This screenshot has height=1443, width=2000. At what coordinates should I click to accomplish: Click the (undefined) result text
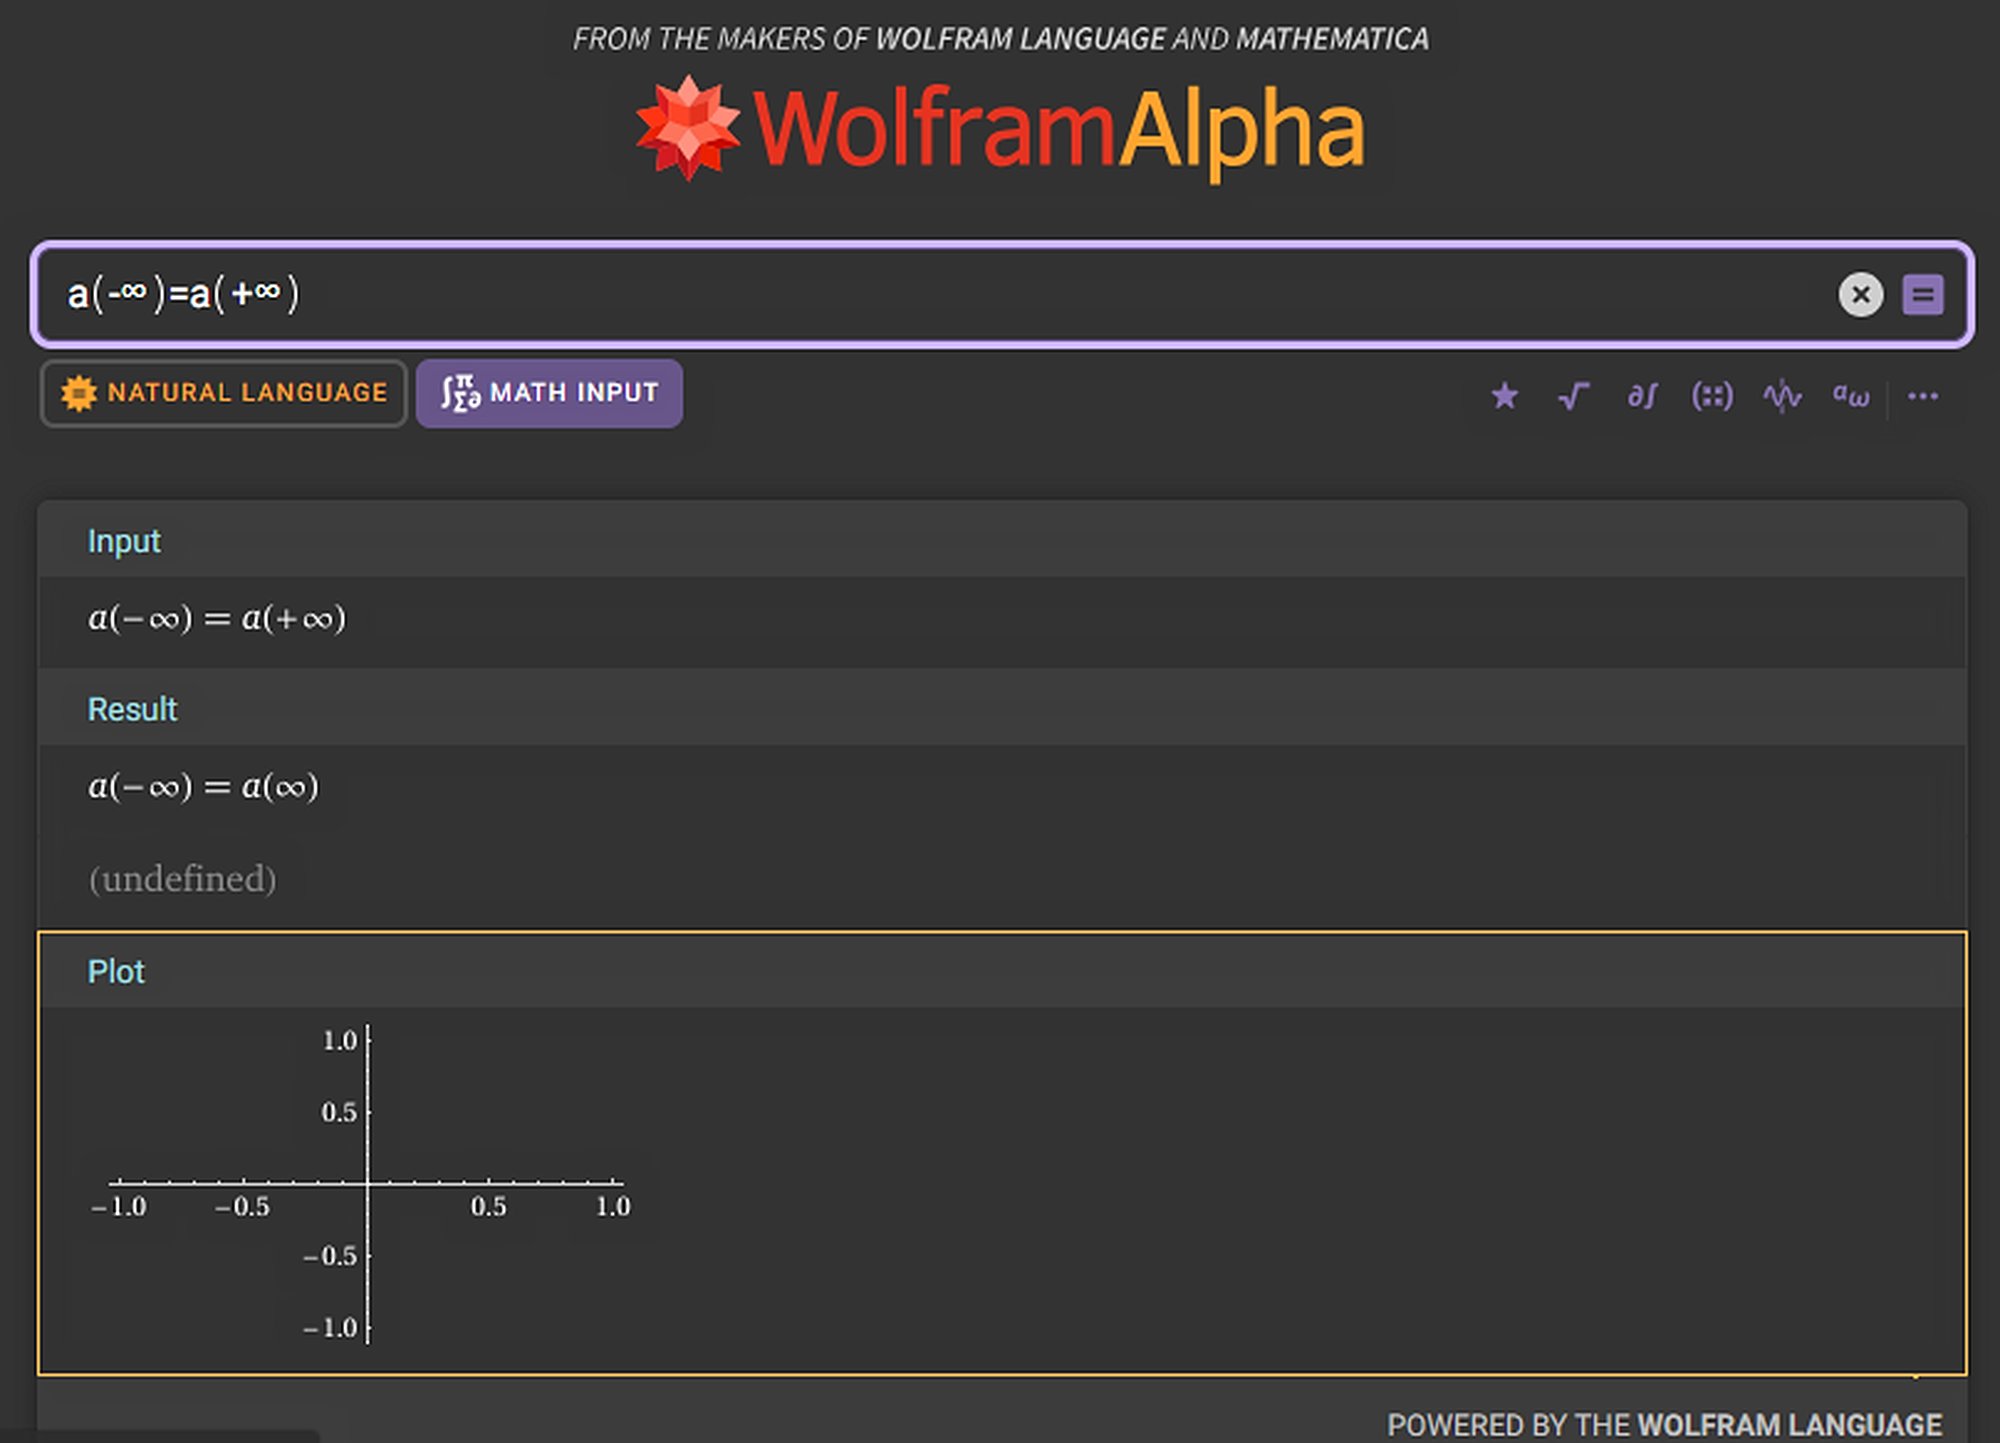pyautogui.click(x=182, y=879)
